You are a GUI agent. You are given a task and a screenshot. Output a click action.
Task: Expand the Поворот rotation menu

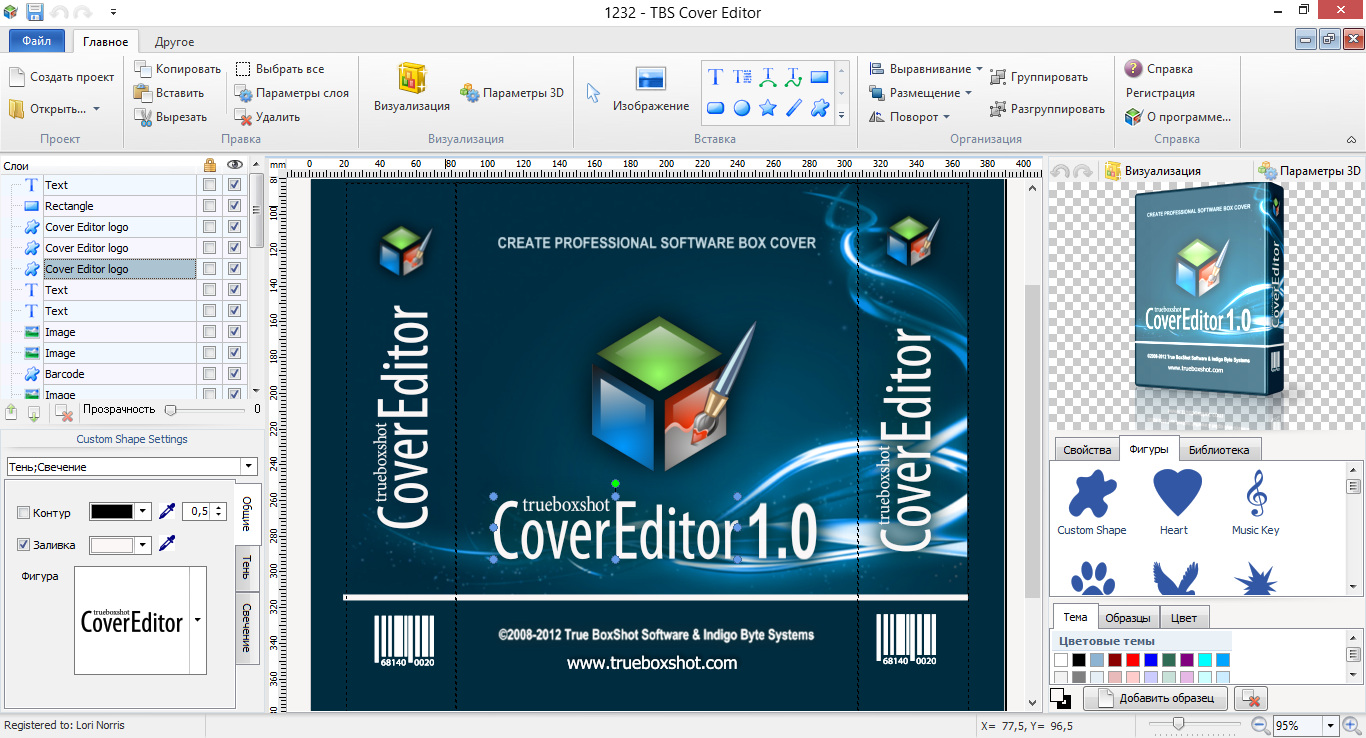click(x=908, y=117)
